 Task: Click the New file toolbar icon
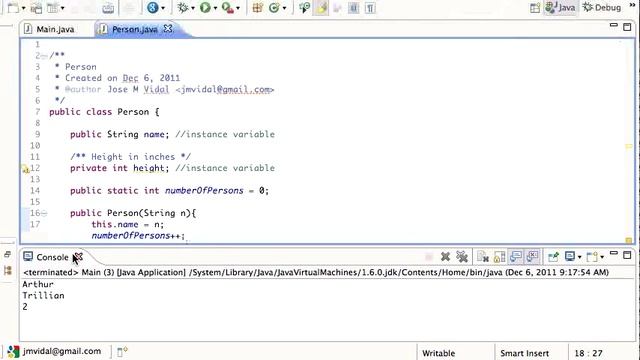[x=13, y=7]
